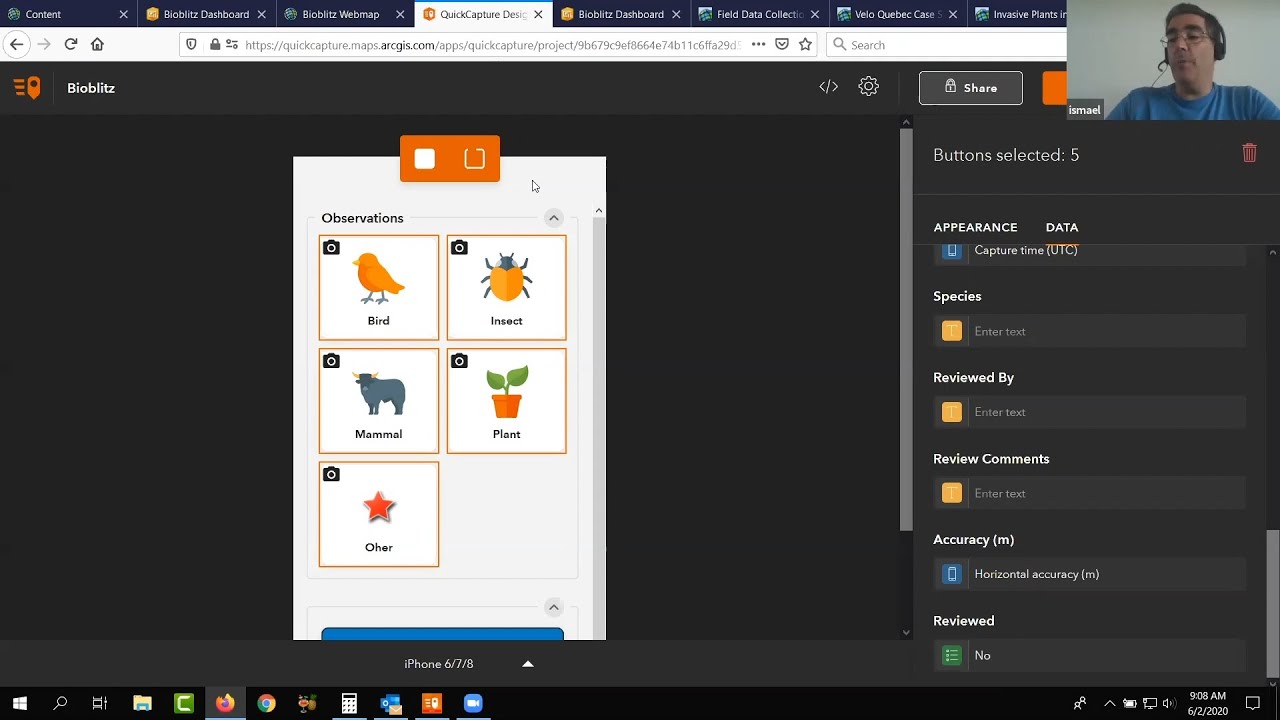Switch to the Velo Quebec Case browser tab
Screen dimensions: 1280x720
[x=897, y=14]
